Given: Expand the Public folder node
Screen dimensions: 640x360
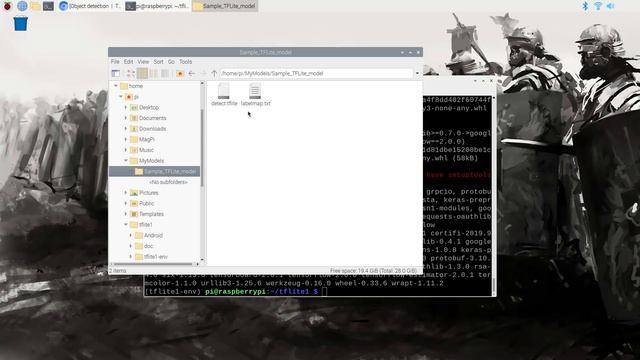Looking at the screenshot, I should click(126, 203).
